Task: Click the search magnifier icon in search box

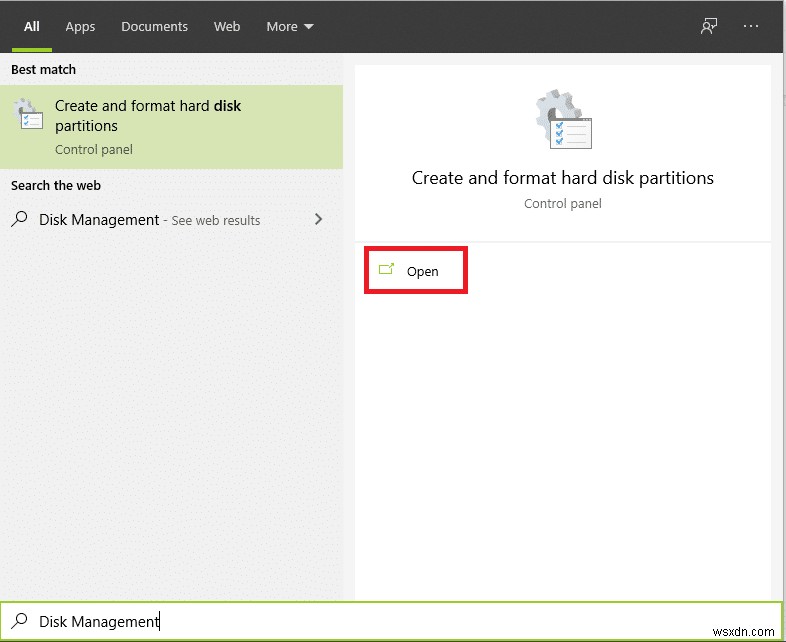Action: 19,620
